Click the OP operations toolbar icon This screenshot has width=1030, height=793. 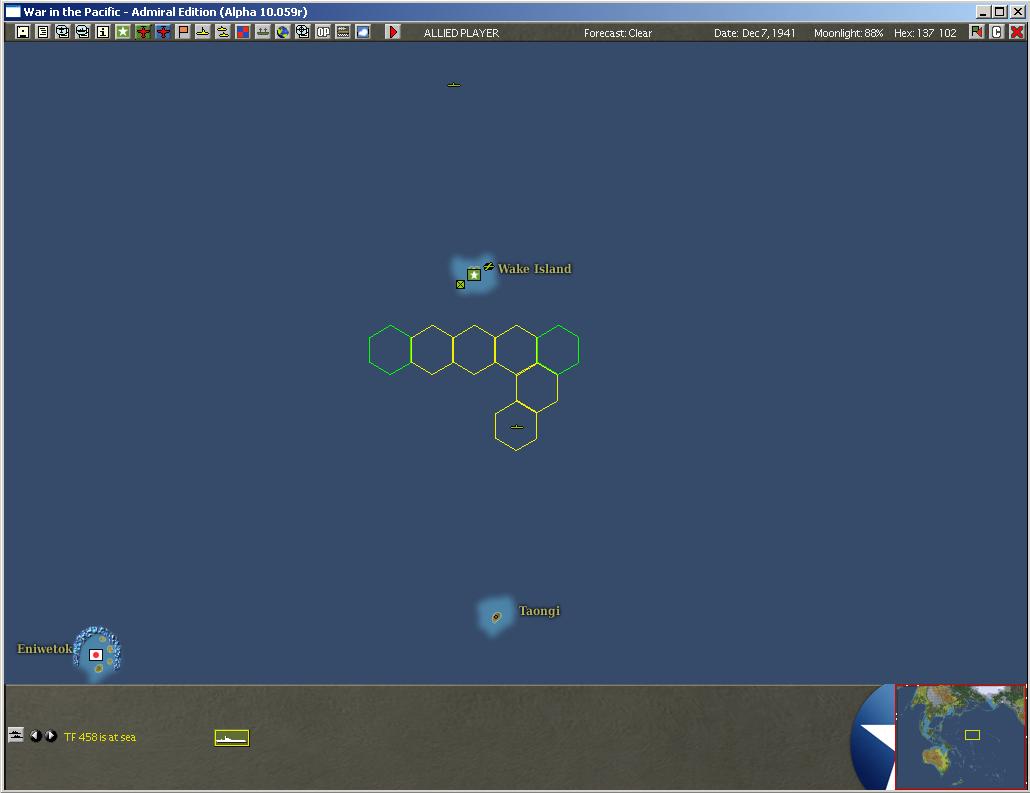[323, 32]
